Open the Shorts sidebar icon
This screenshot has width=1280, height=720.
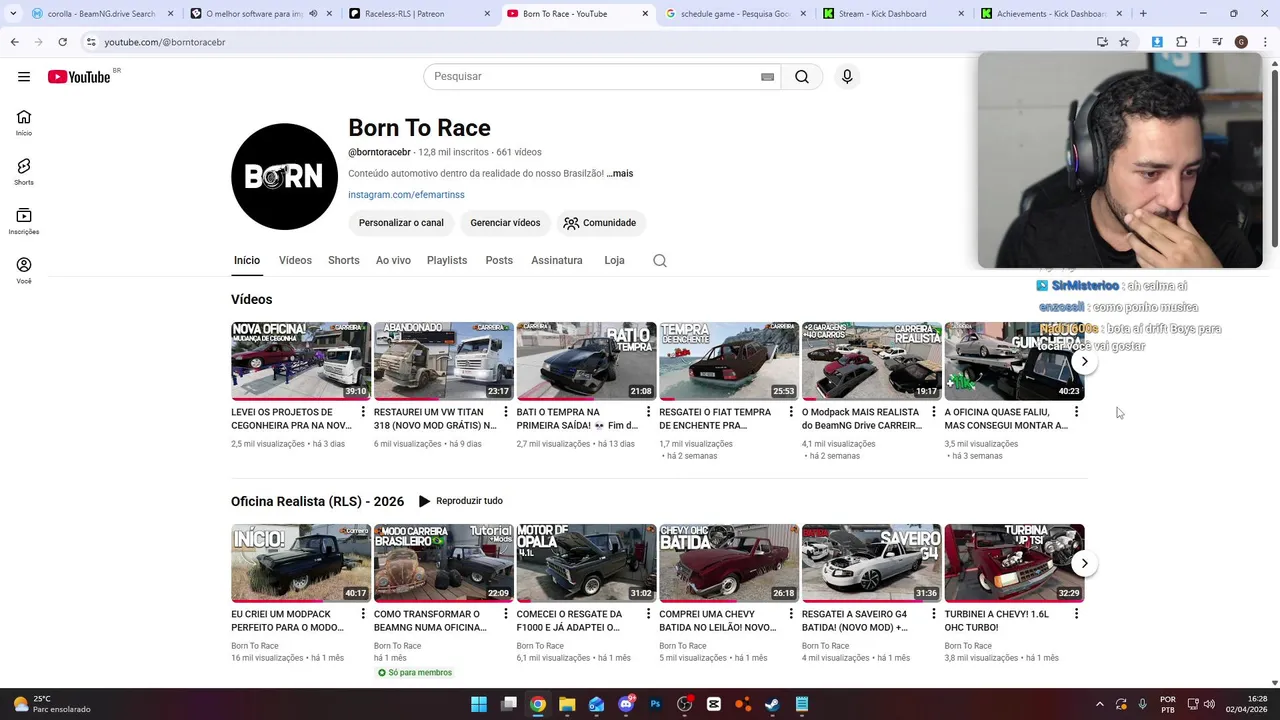(x=24, y=172)
